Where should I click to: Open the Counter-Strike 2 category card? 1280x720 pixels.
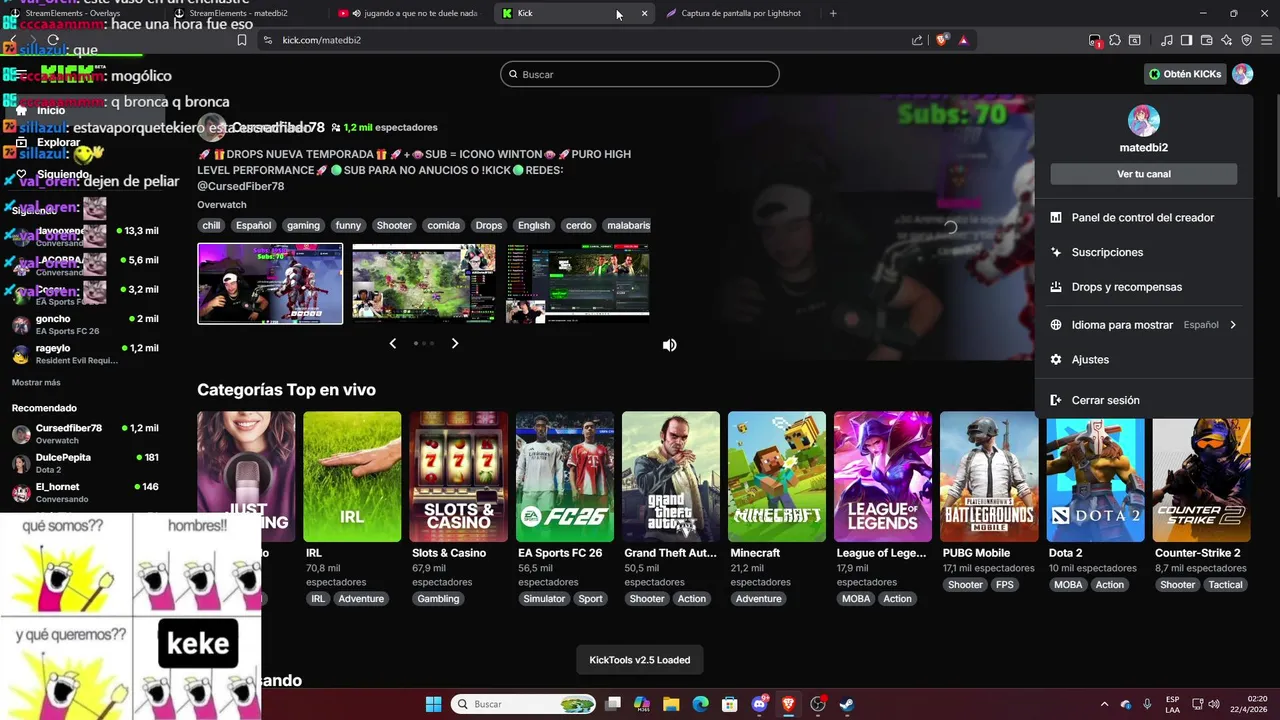[x=1201, y=477]
